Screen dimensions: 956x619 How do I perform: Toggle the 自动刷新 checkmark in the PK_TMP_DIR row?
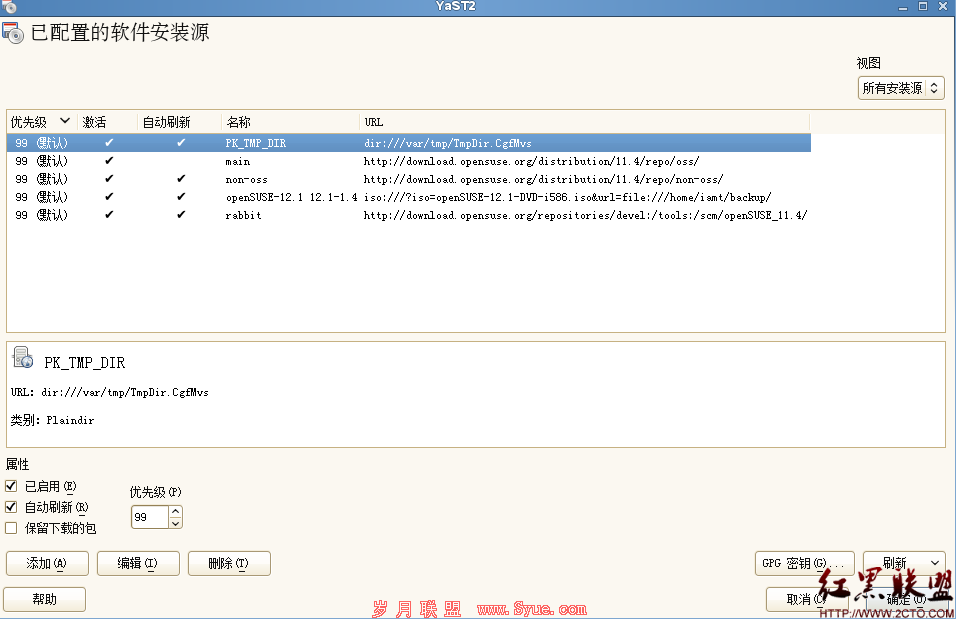(181, 143)
